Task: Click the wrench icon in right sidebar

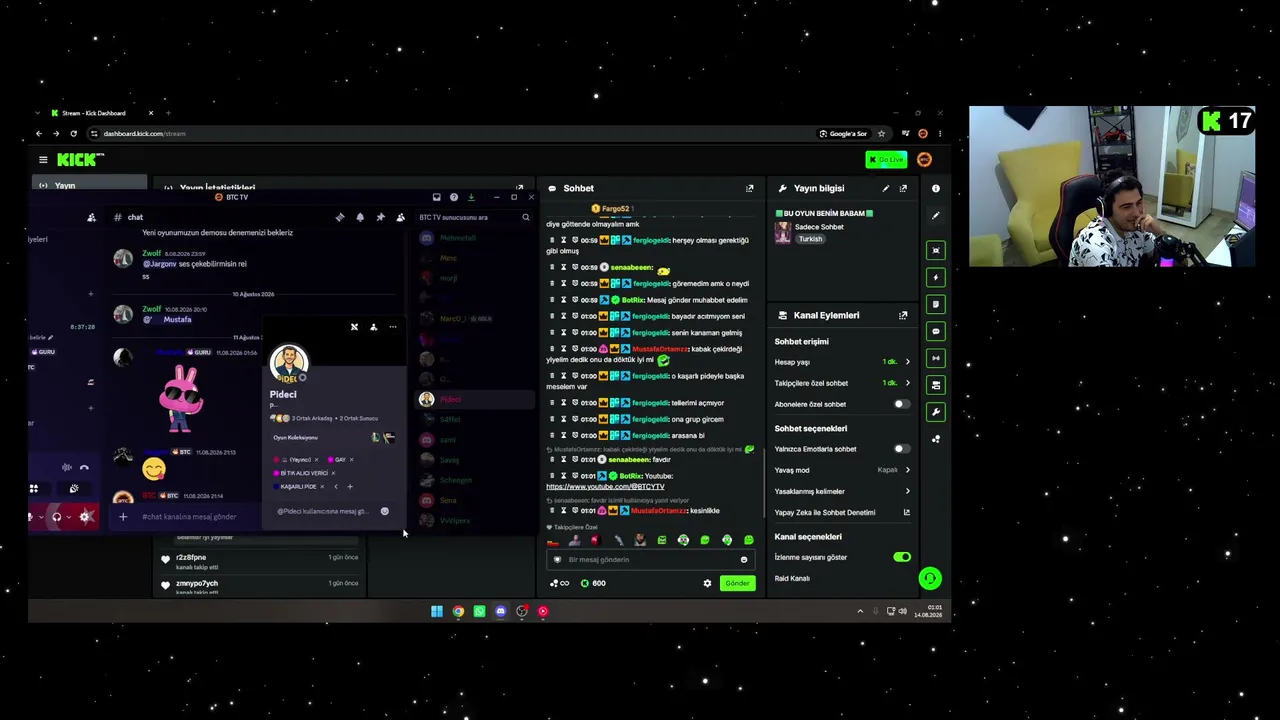Action: point(936,412)
